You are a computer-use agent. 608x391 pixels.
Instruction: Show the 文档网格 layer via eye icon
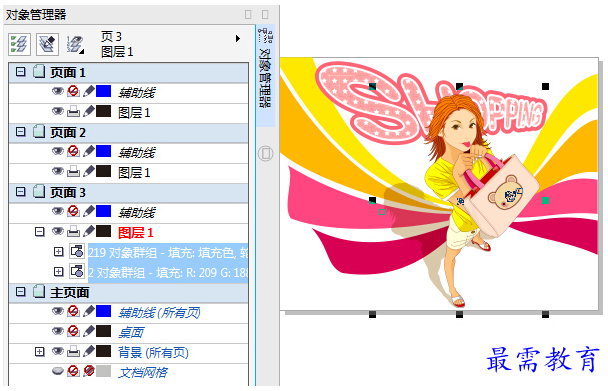(58, 371)
